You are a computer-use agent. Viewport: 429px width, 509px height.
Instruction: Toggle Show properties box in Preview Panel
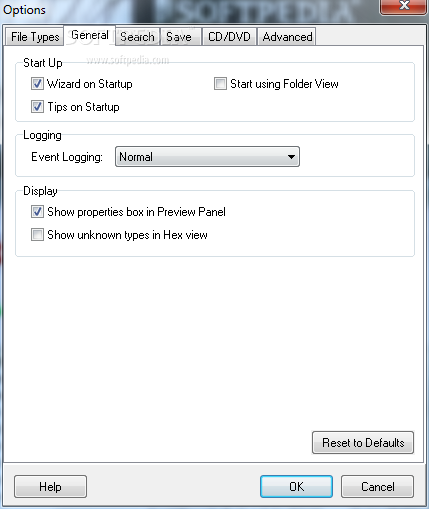pos(37,212)
